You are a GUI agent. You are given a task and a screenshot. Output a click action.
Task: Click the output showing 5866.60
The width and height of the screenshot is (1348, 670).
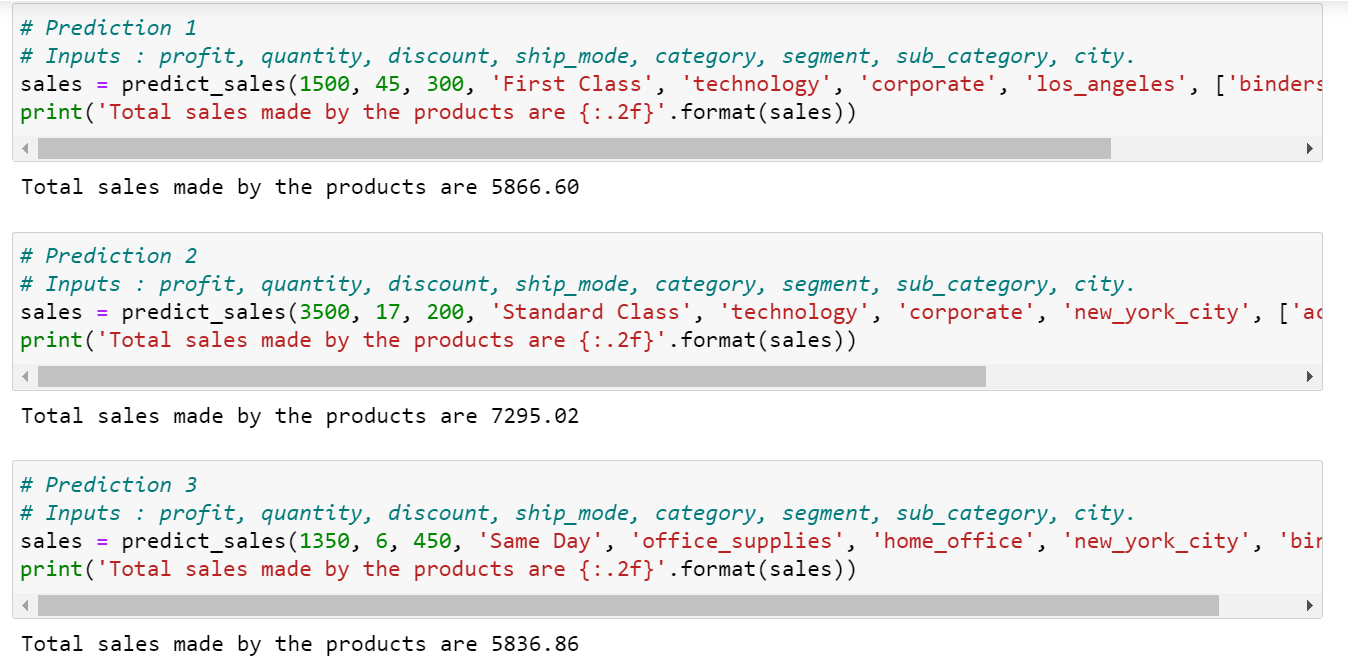click(x=298, y=187)
